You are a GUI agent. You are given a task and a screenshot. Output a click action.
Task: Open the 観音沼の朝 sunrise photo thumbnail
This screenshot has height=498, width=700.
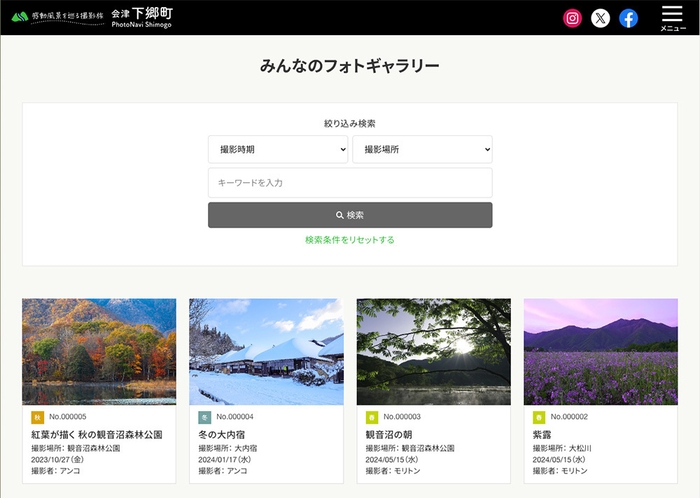pyautogui.click(x=433, y=351)
